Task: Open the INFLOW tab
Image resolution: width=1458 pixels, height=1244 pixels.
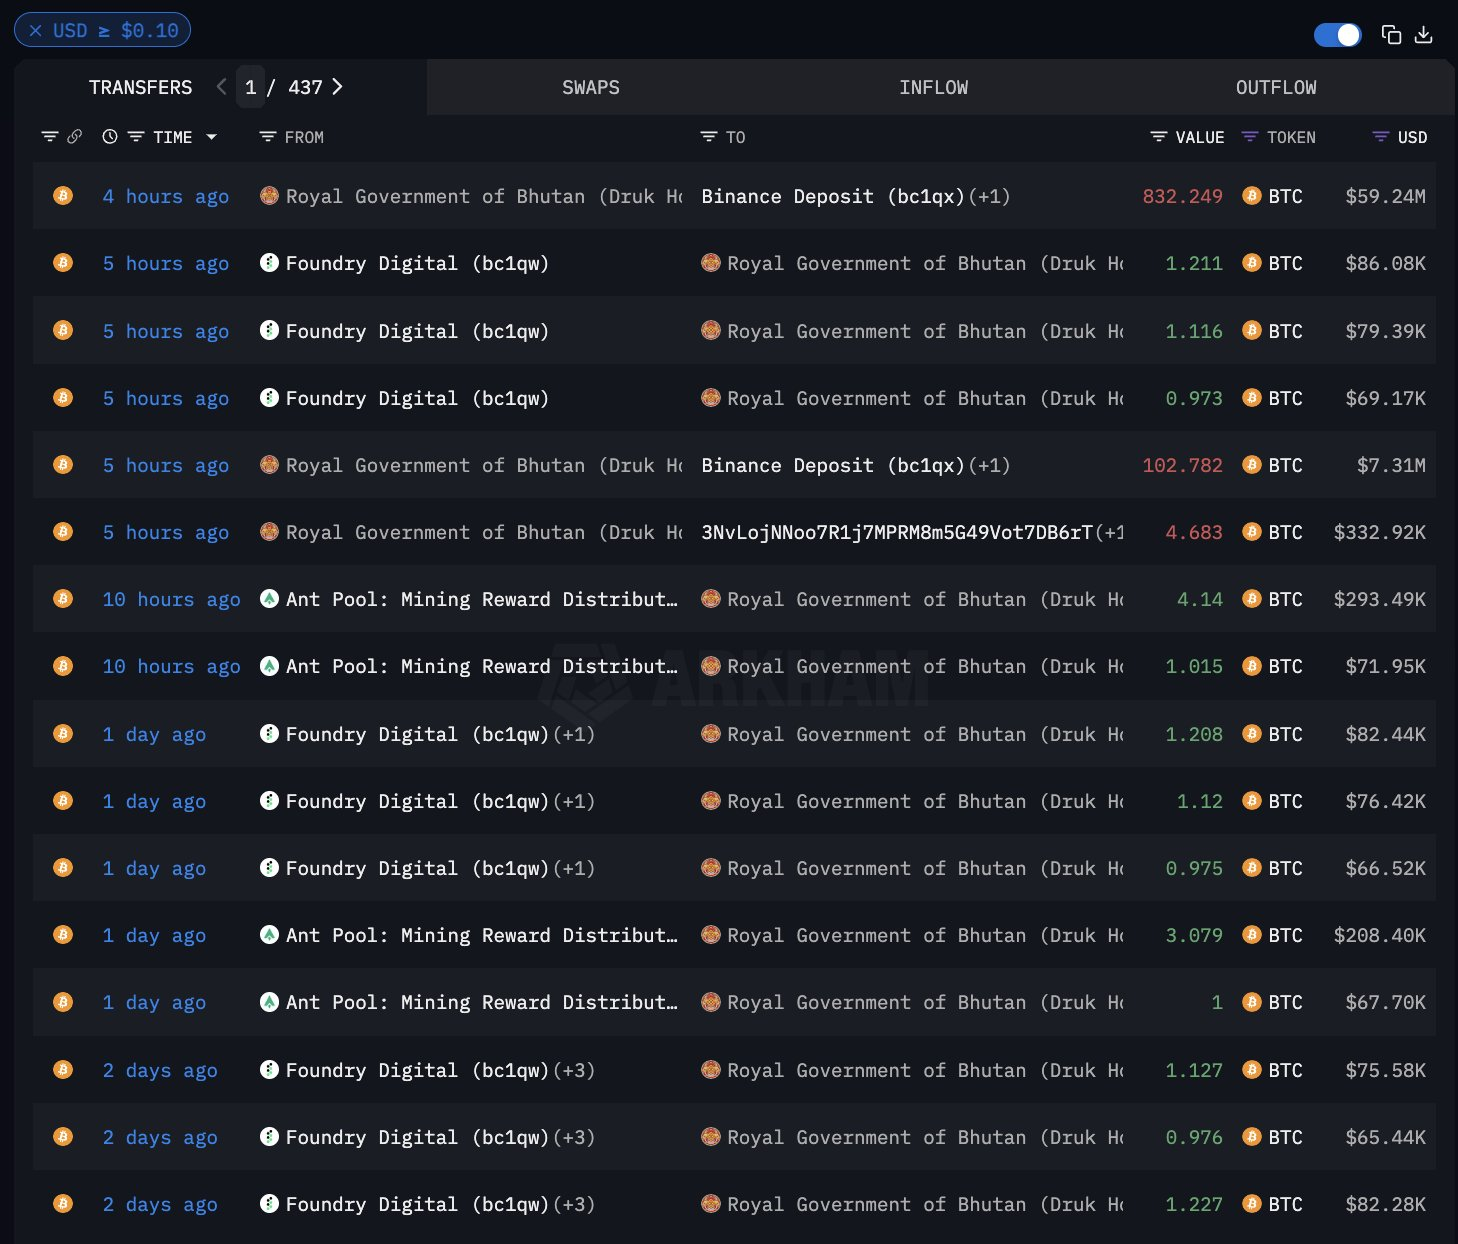Action: click(933, 88)
